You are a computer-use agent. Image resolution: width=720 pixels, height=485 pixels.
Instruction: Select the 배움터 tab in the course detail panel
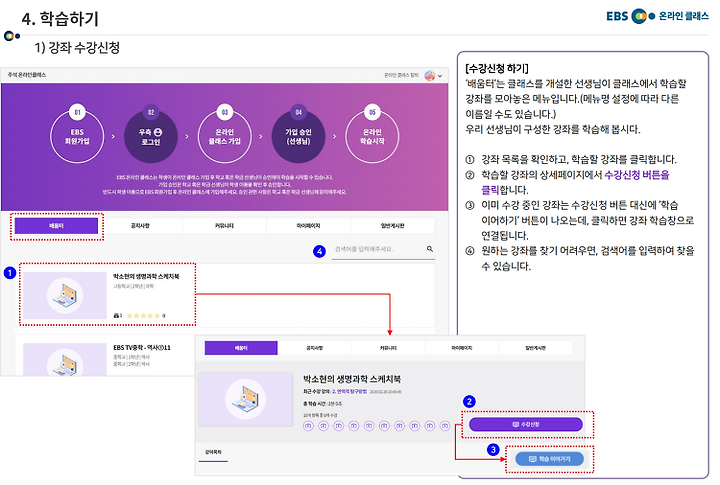[241, 348]
